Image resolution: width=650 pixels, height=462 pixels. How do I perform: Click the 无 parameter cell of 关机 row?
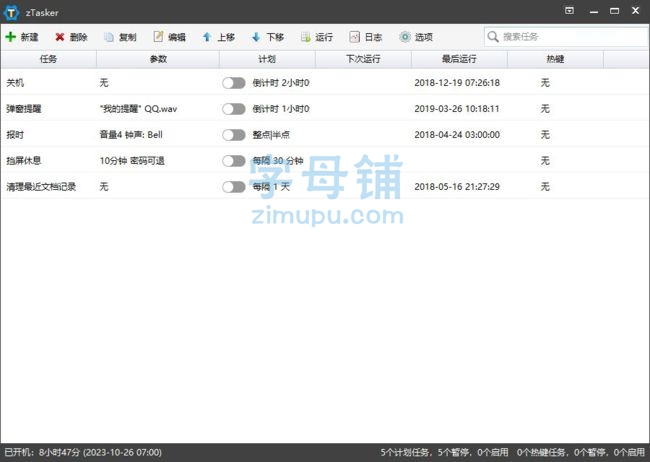pos(104,83)
